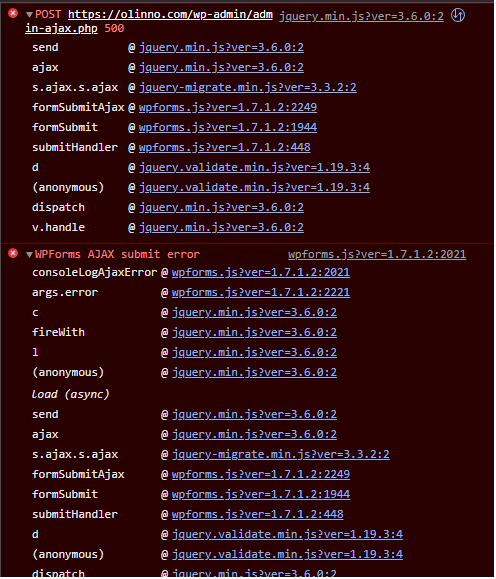Open jquery.min.js link in second send row
This screenshot has height=579, width=496.
pyautogui.click(x=254, y=414)
